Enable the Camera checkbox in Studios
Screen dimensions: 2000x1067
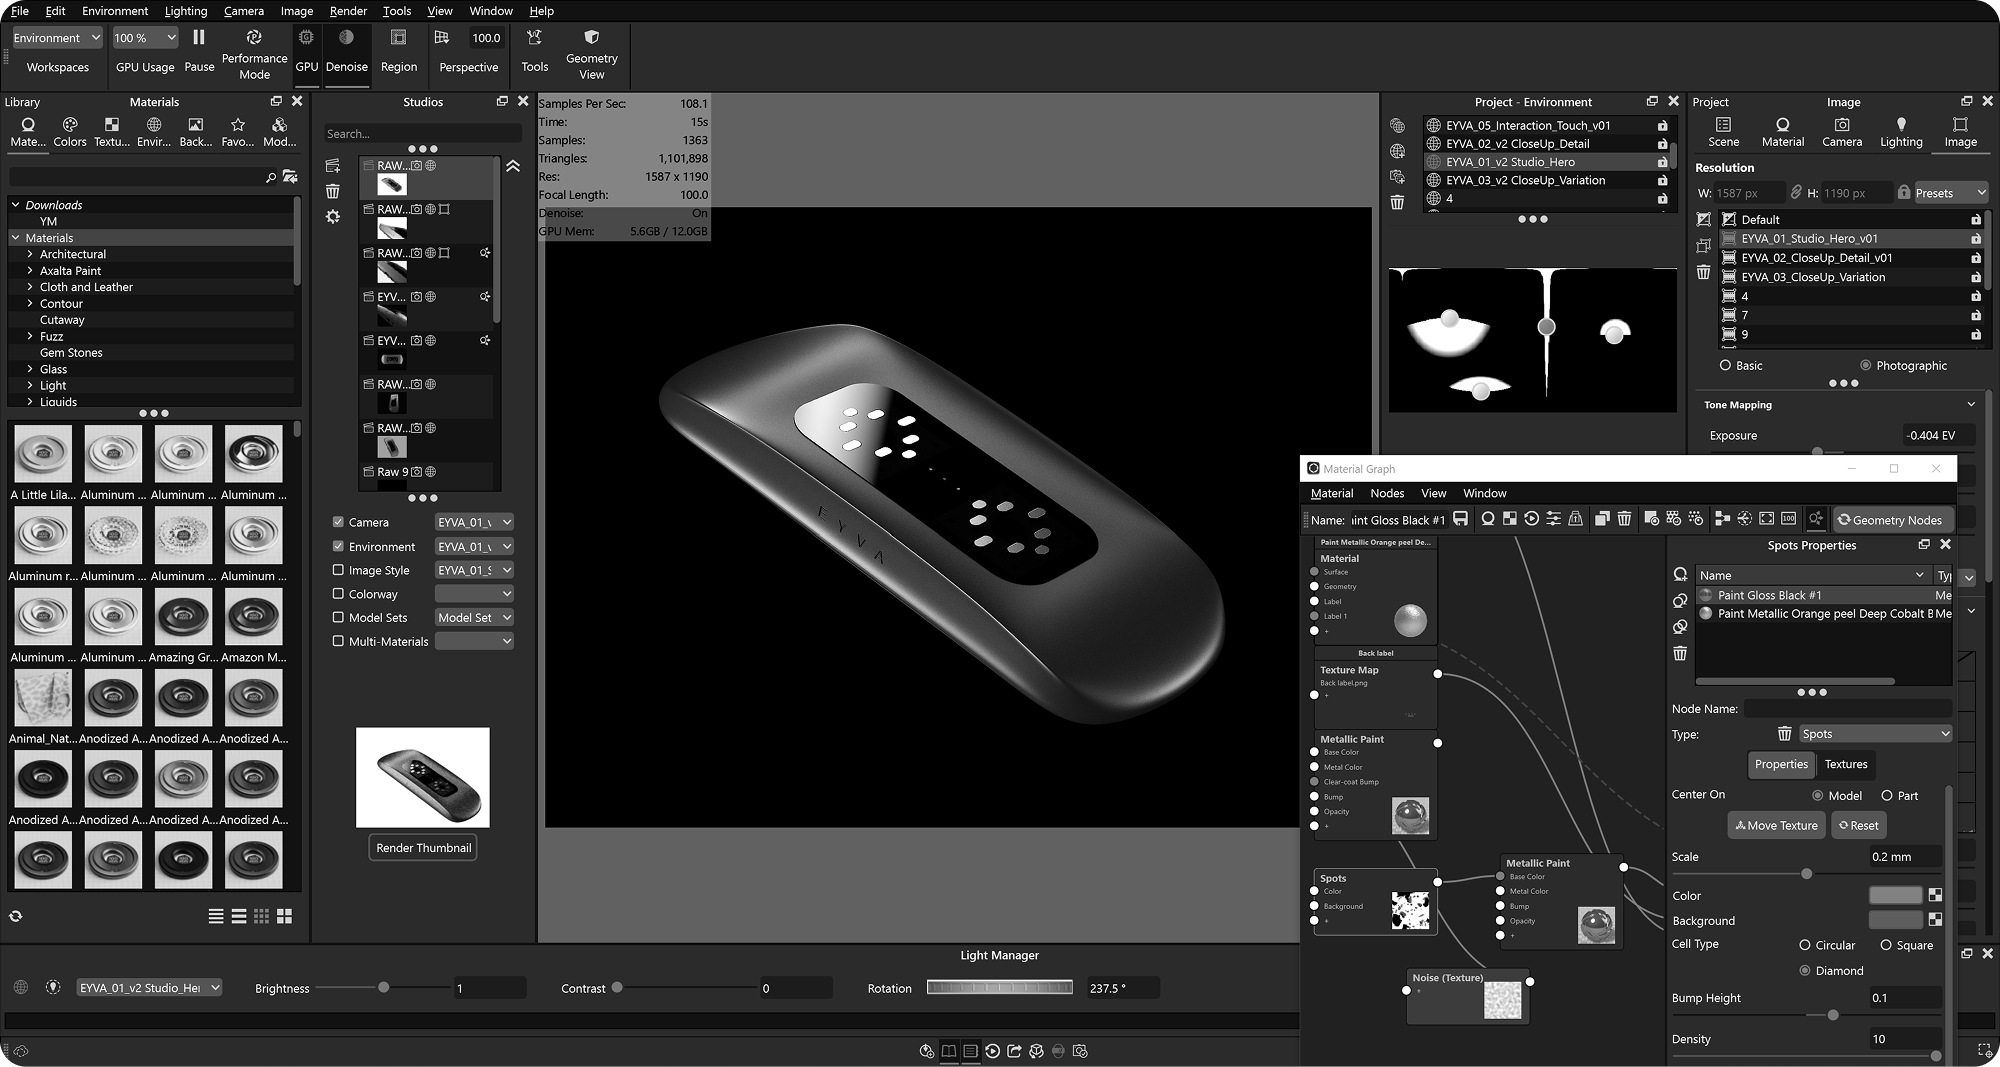[x=338, y=522]
